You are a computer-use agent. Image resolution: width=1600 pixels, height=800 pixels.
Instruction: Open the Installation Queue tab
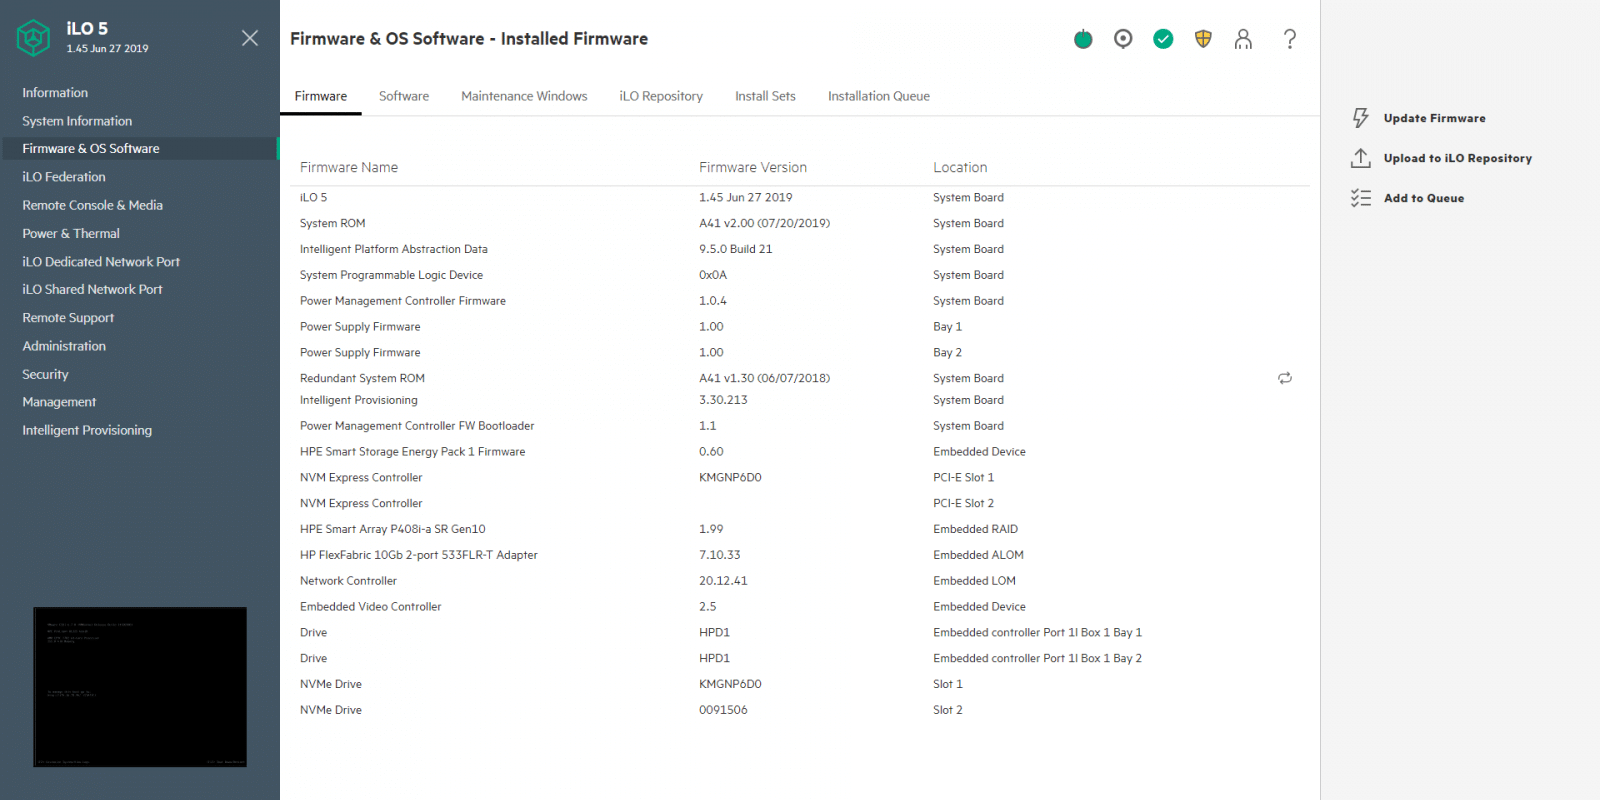pos(879,96)
